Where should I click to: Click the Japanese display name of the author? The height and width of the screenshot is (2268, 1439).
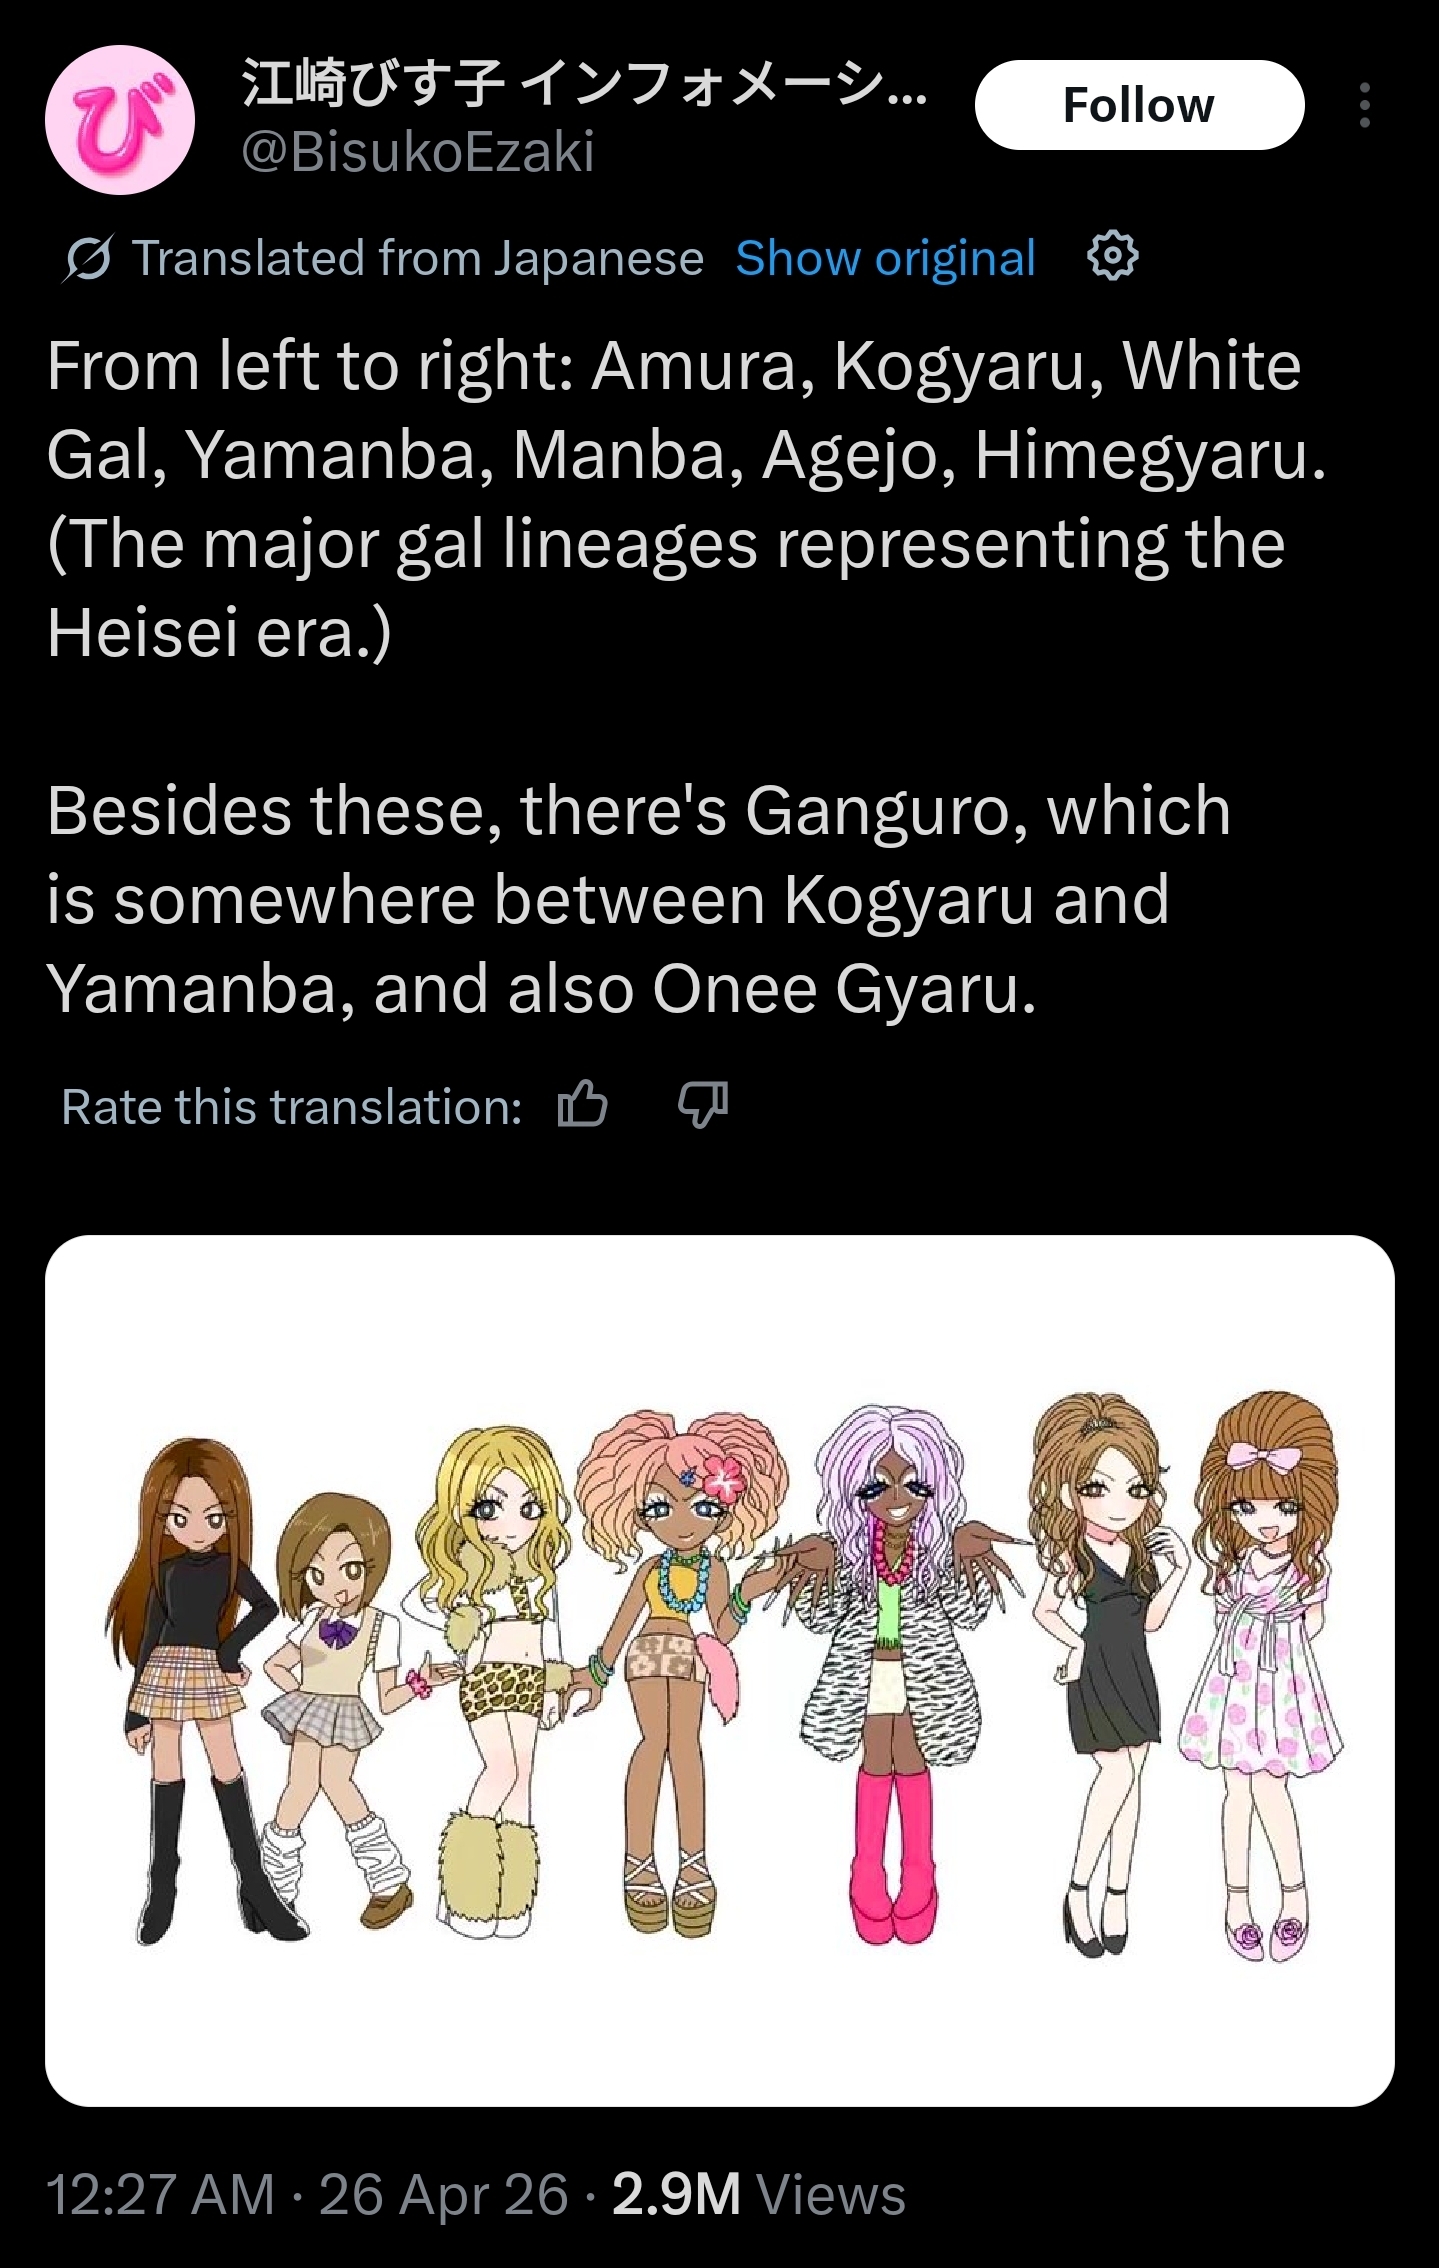coord(585,84)
